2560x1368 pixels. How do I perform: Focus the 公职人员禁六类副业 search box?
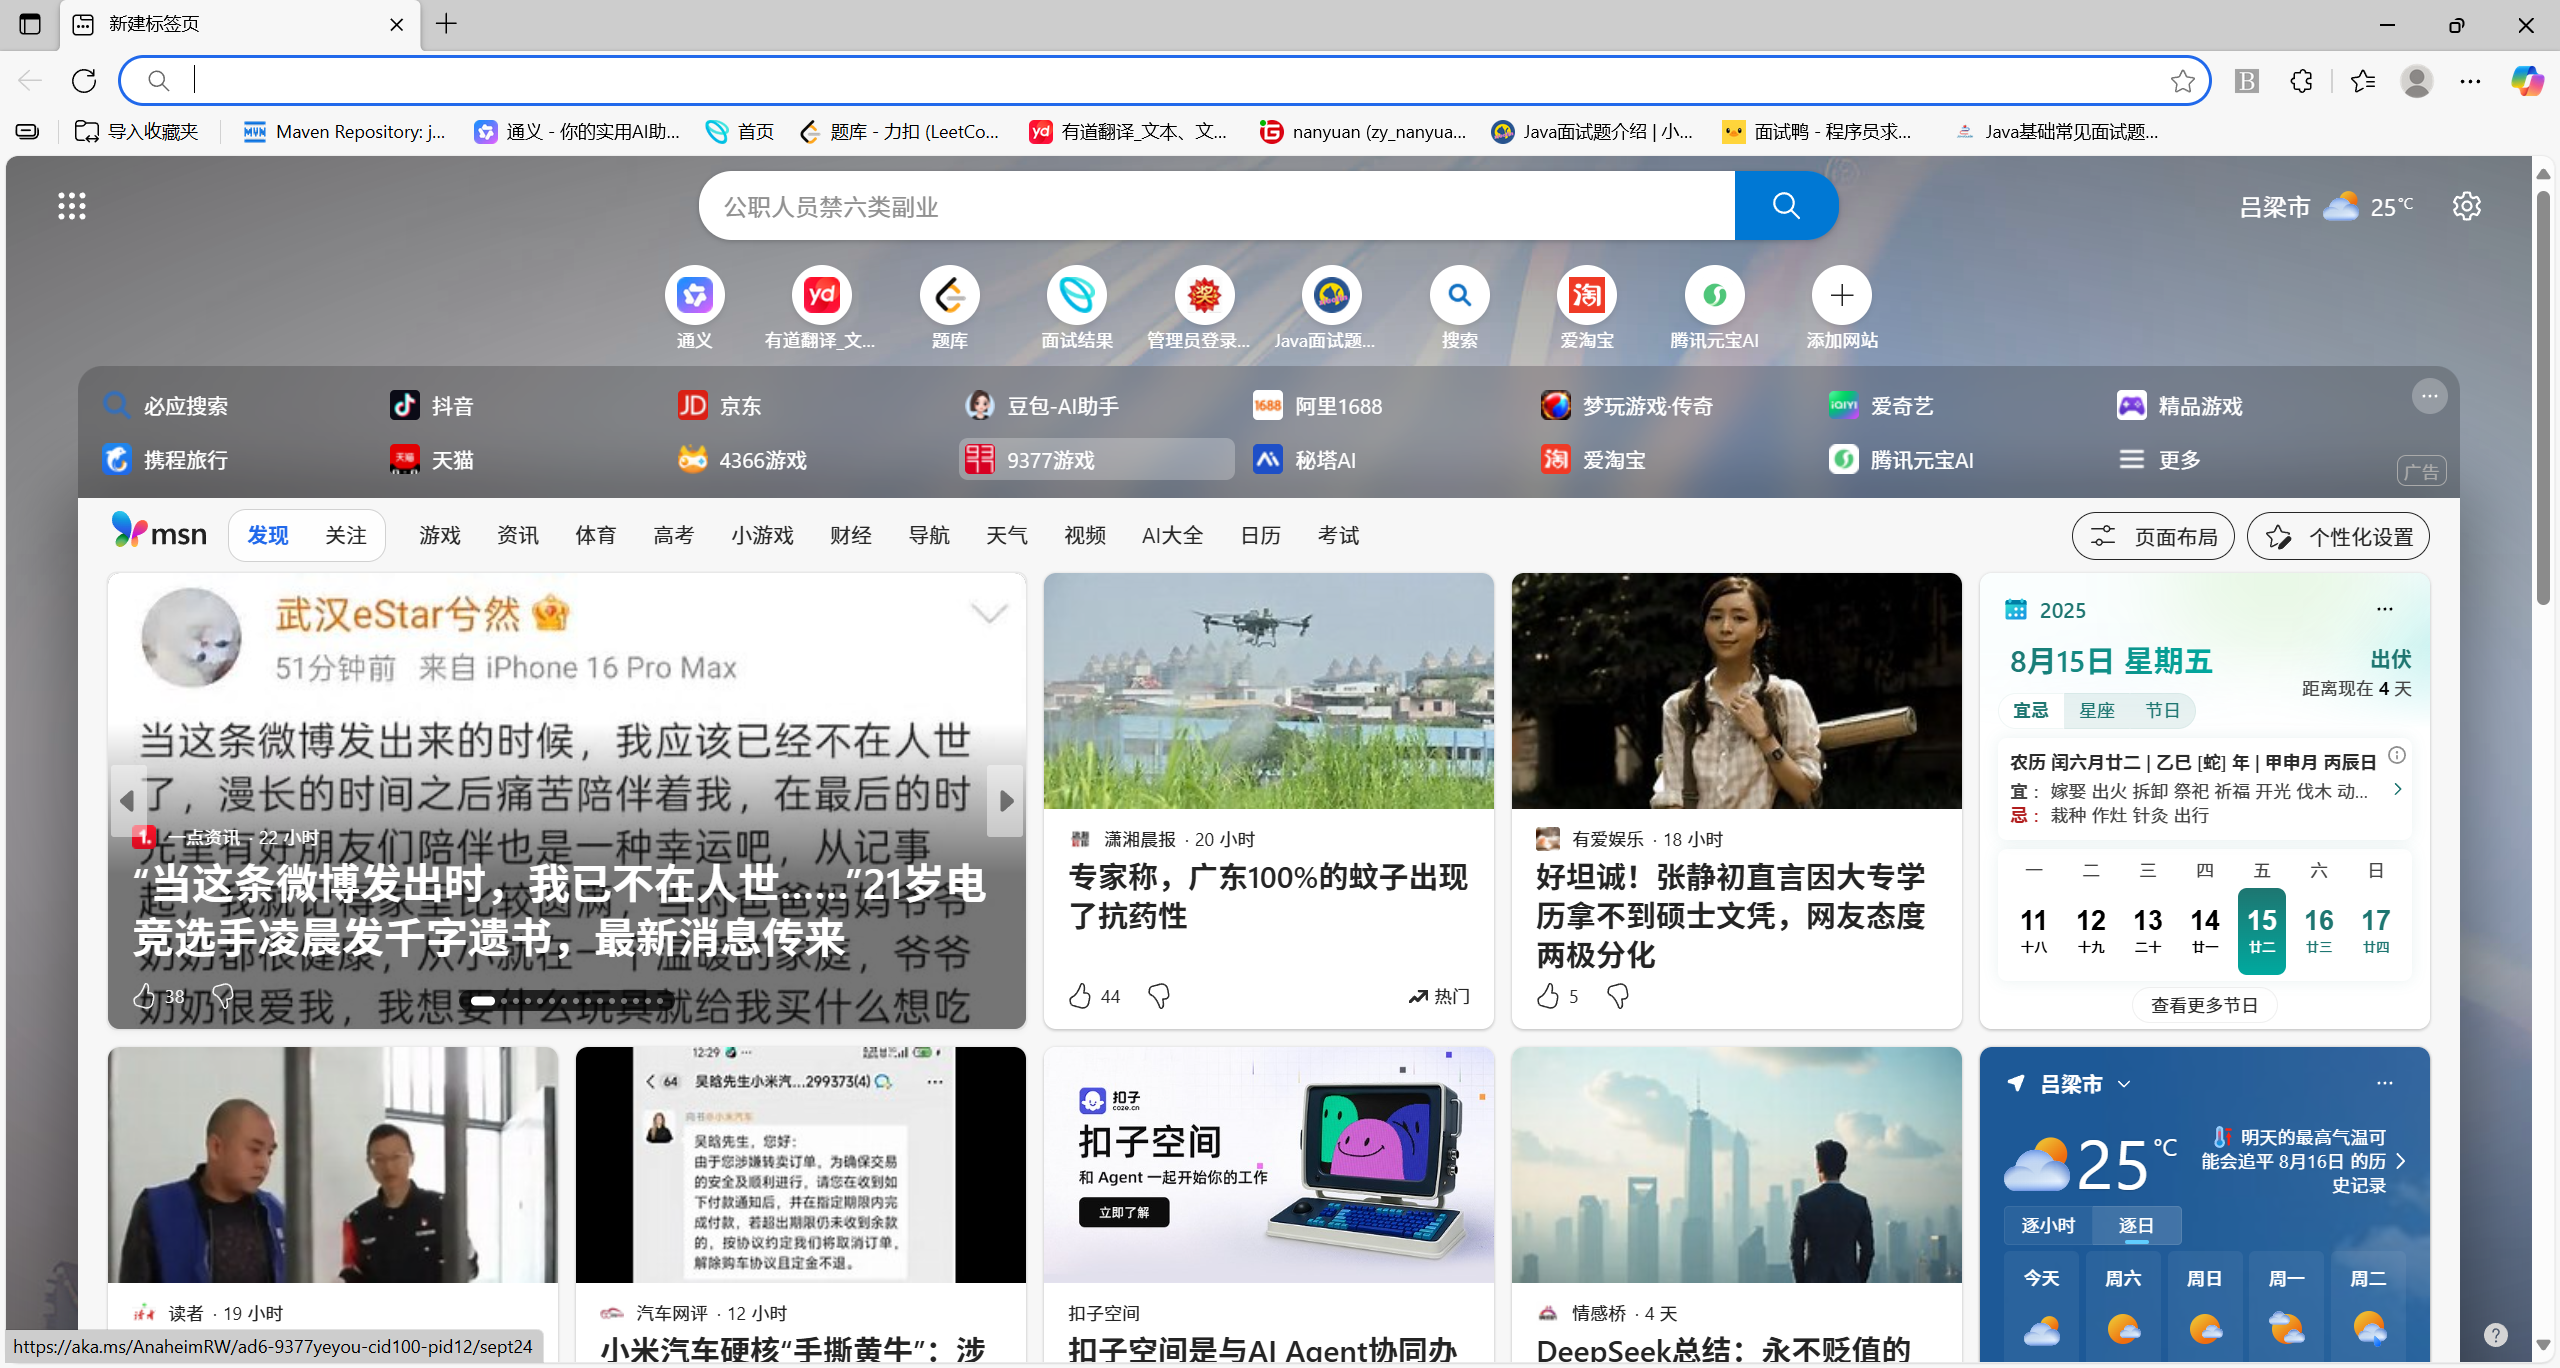[1217, 206]
